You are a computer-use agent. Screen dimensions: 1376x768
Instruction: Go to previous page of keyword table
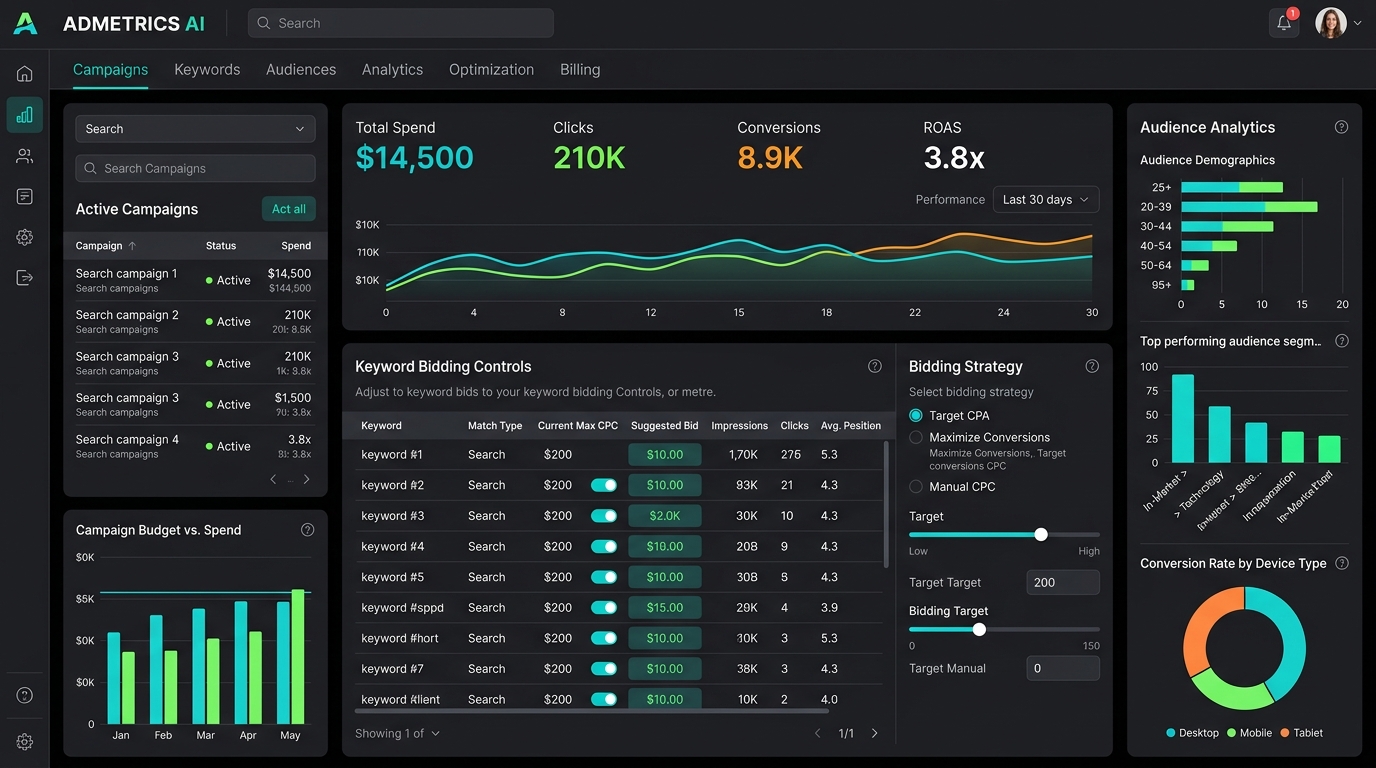[x=817, y=733]
